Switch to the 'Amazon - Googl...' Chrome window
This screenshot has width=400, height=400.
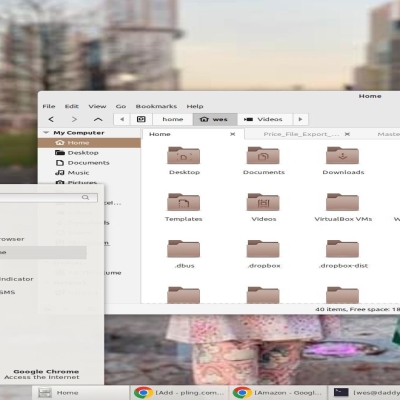(x=278, y=393)
